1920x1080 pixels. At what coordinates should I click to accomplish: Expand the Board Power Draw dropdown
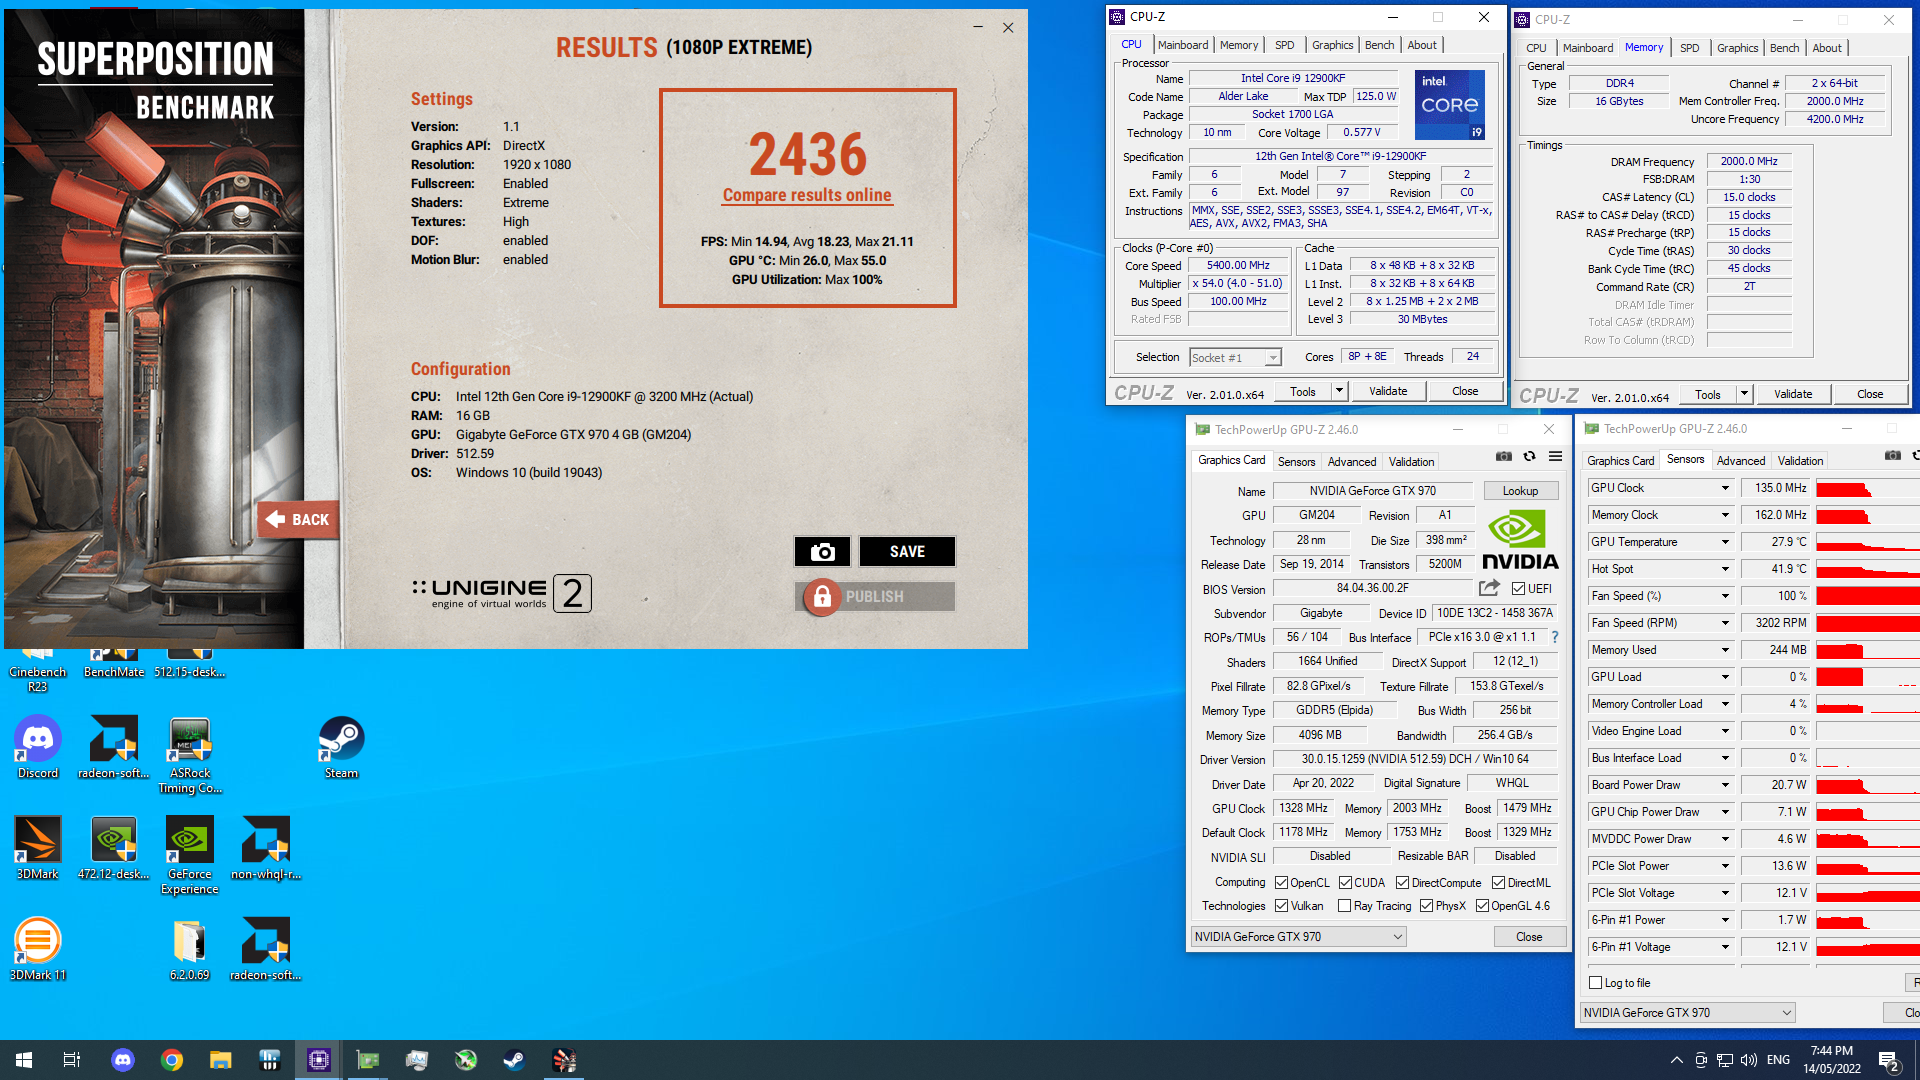point(1725,785)
